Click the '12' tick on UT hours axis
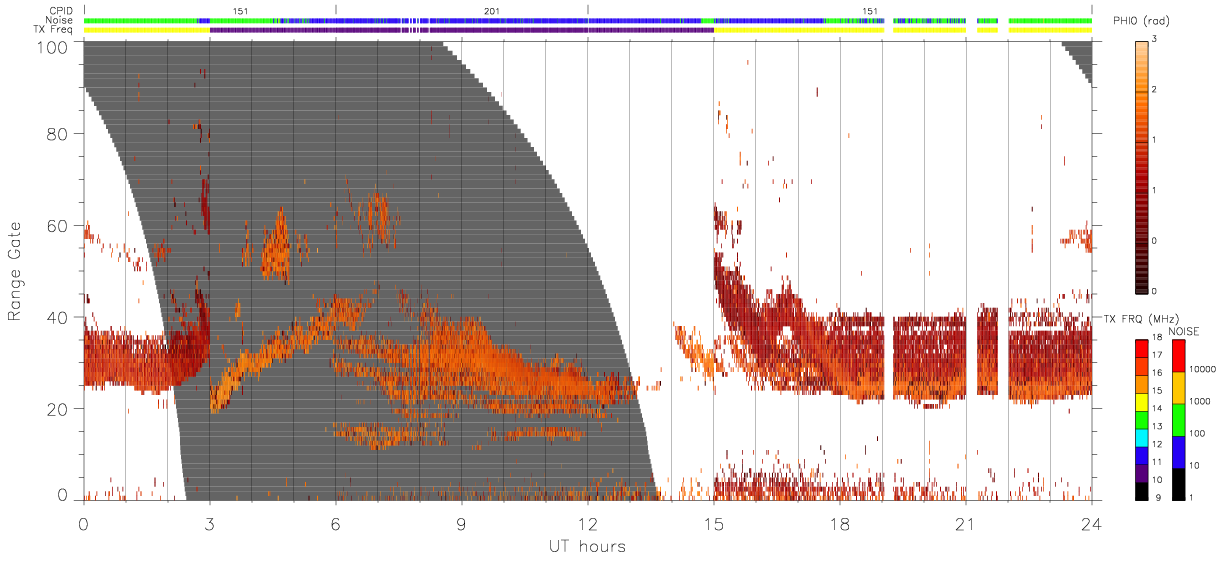 click(x=588, y=522)
